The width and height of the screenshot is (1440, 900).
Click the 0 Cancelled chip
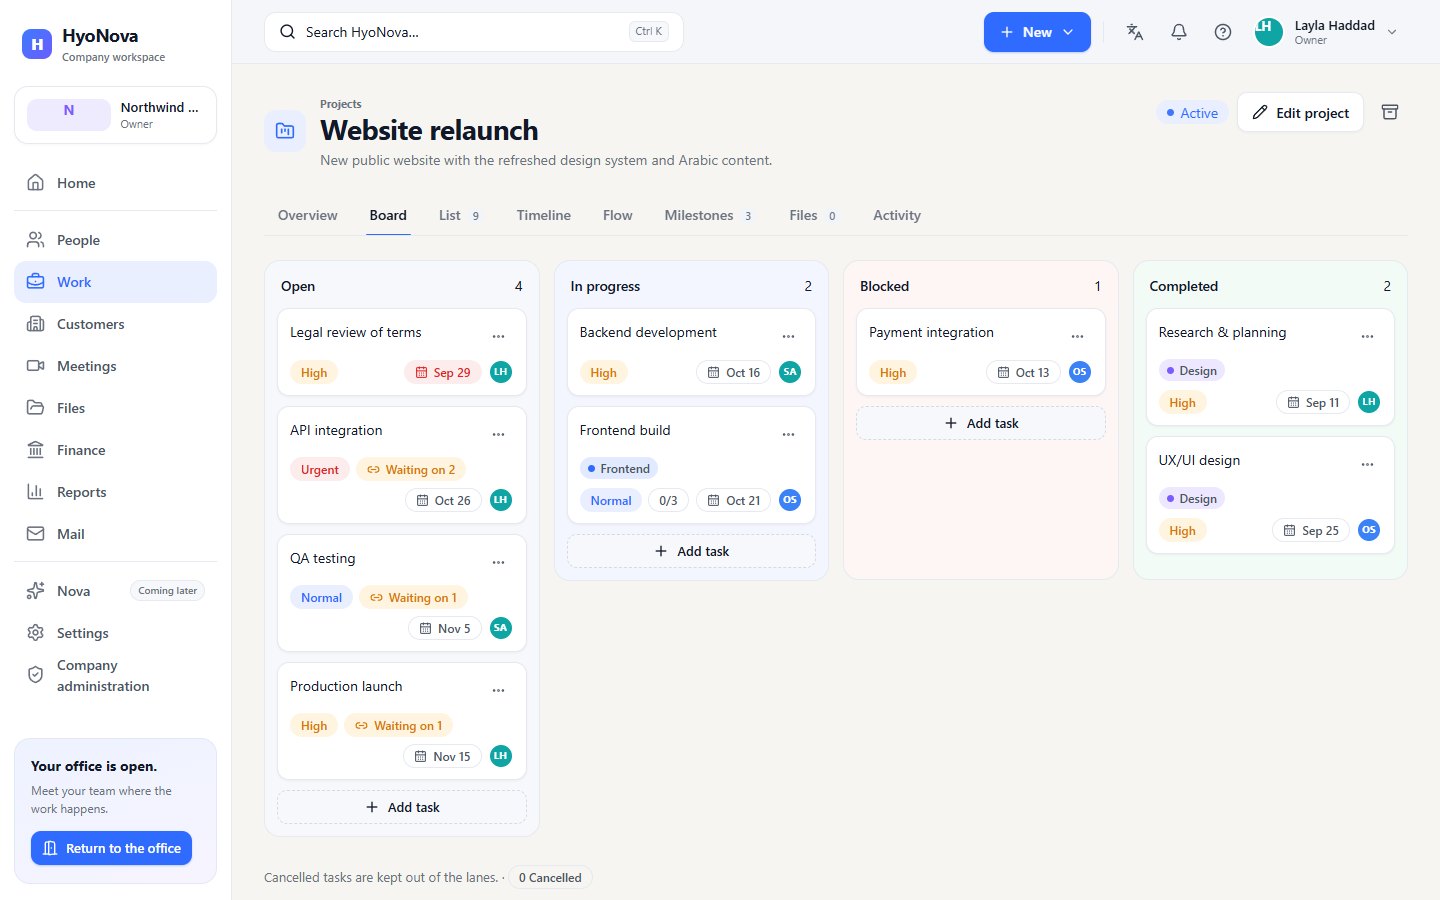point(550,878)
